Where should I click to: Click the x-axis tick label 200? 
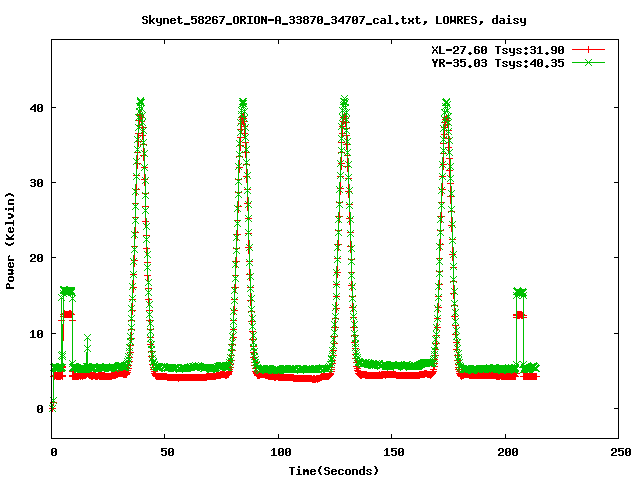[x=507, y=452]
